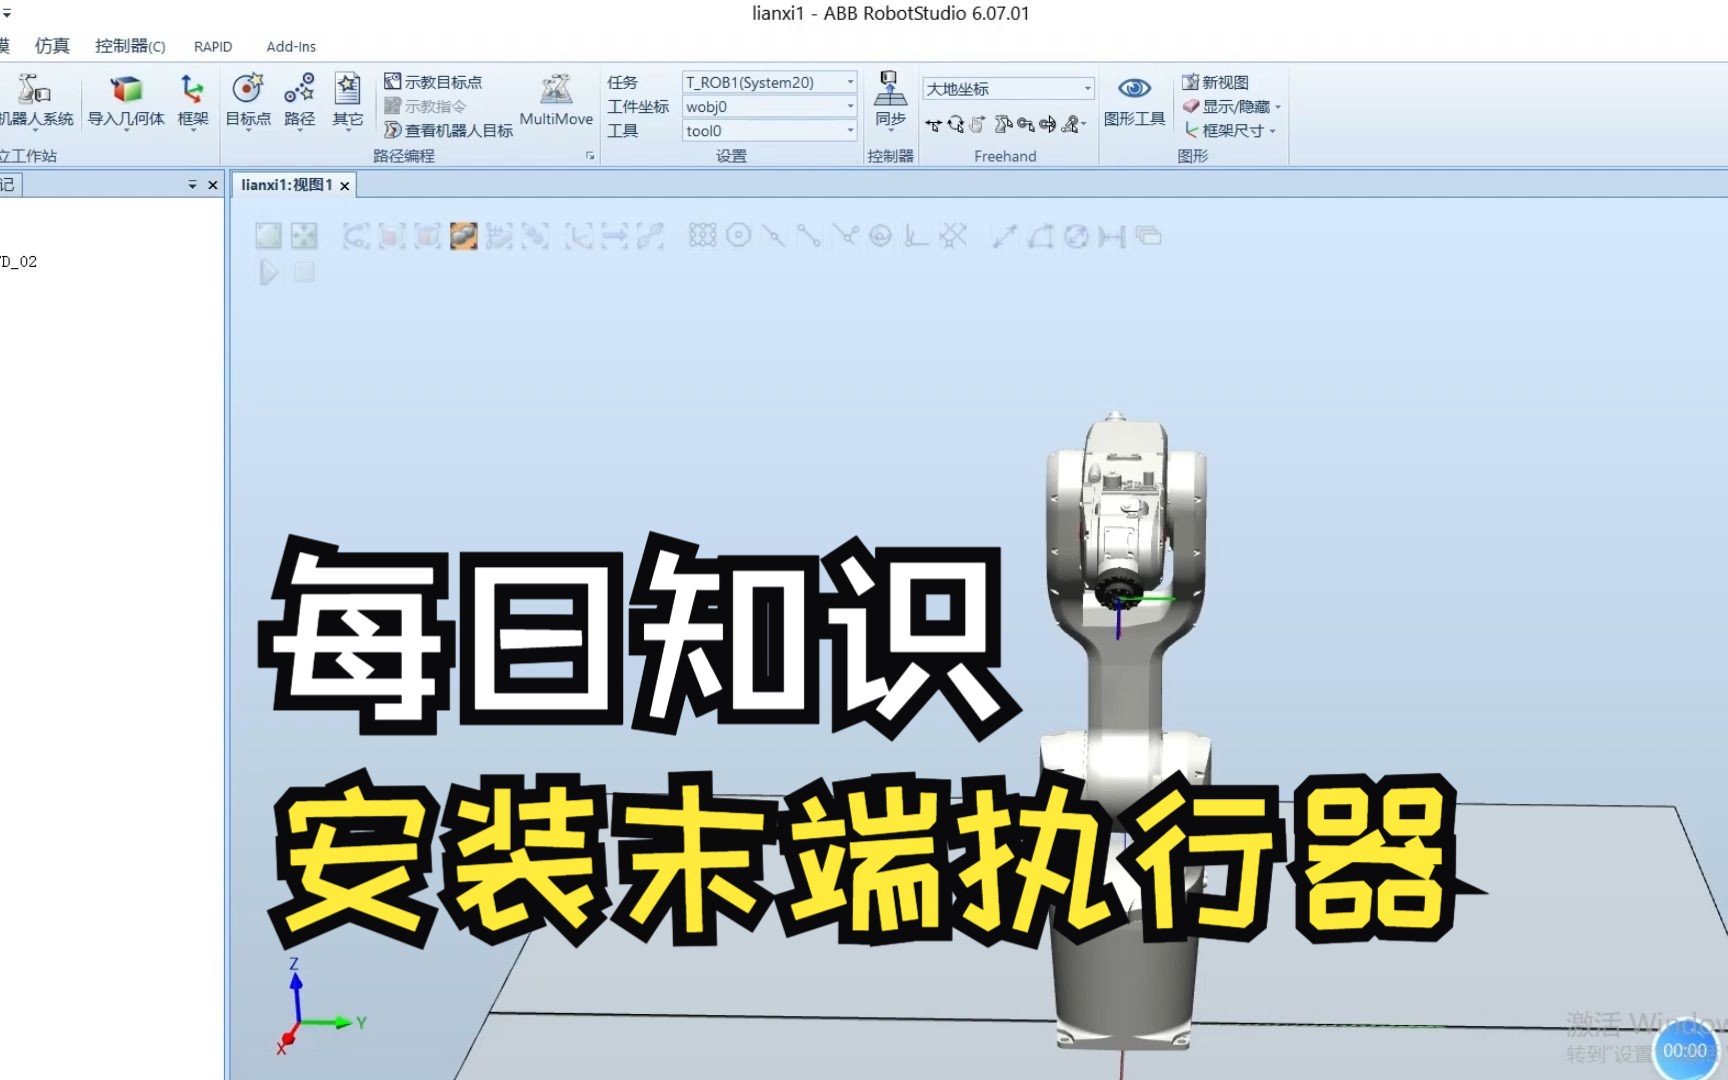This screenshot has width=1728, height=1080.
Task: Switch to the 仿真 (Simulation) tab
Action: 52,46
